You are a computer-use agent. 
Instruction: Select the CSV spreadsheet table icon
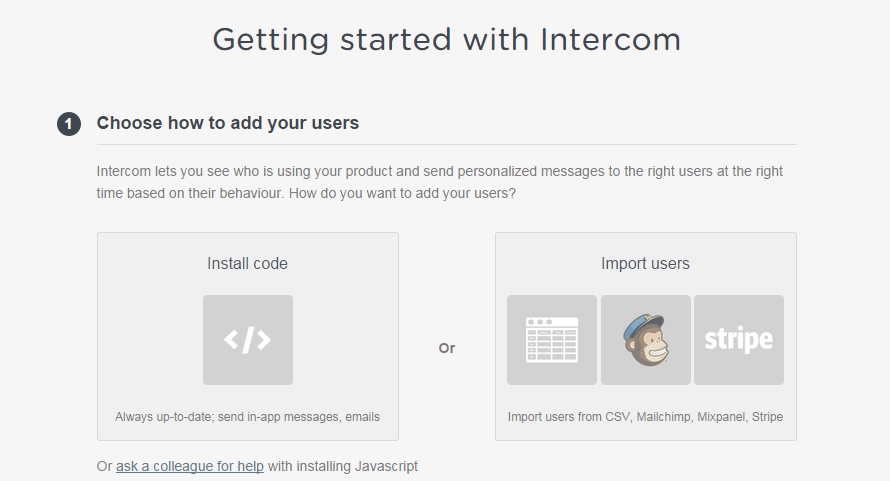coord(552,340)
